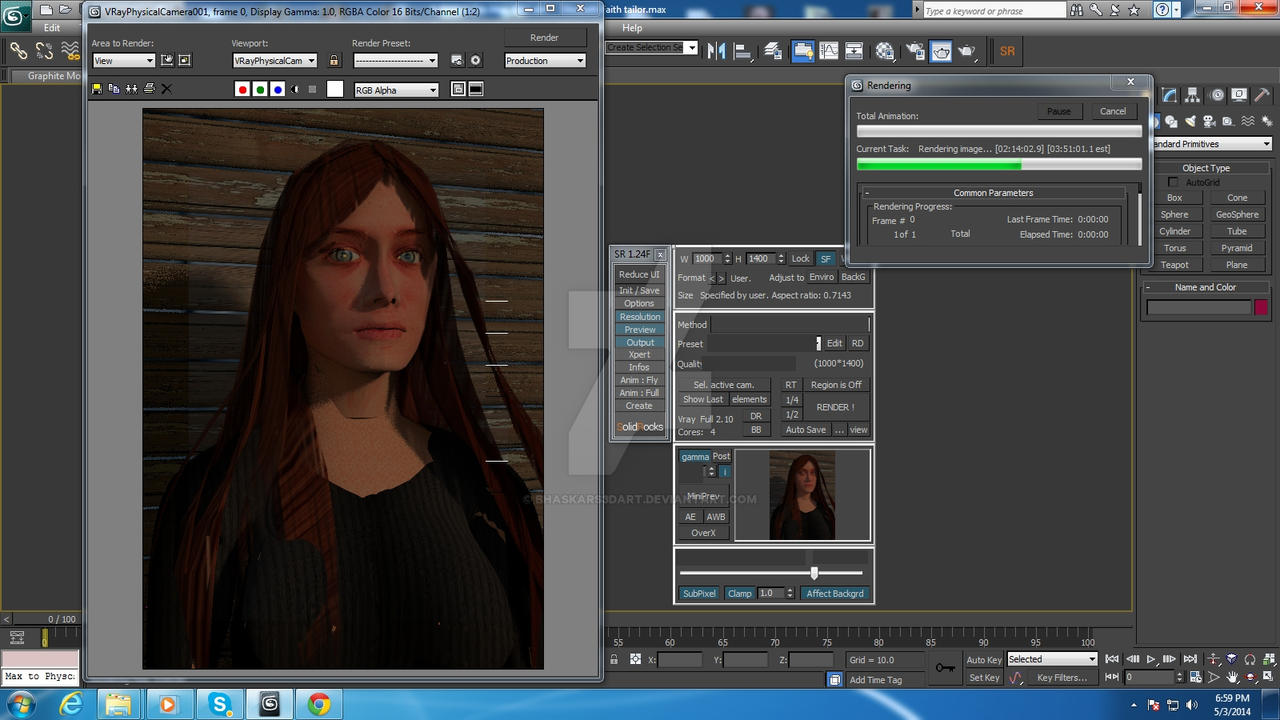Toggle the viewport lock in render dialog

[334, 60]
